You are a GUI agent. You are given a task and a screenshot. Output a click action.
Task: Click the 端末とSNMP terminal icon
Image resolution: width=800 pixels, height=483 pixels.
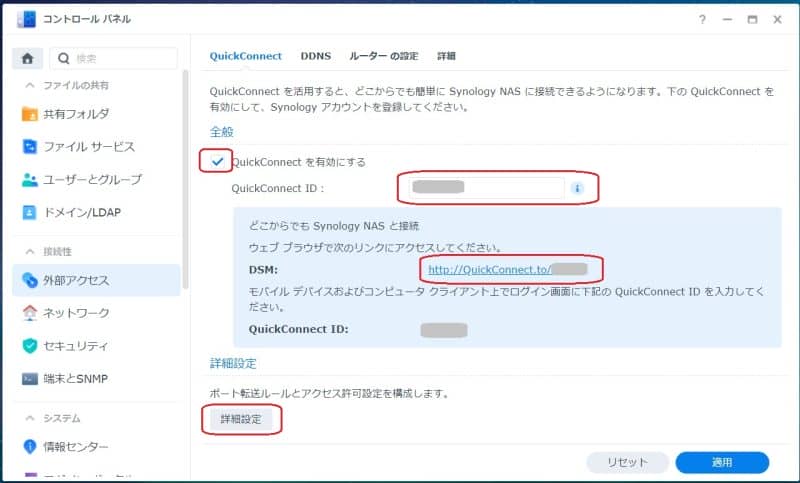(30, 379)
